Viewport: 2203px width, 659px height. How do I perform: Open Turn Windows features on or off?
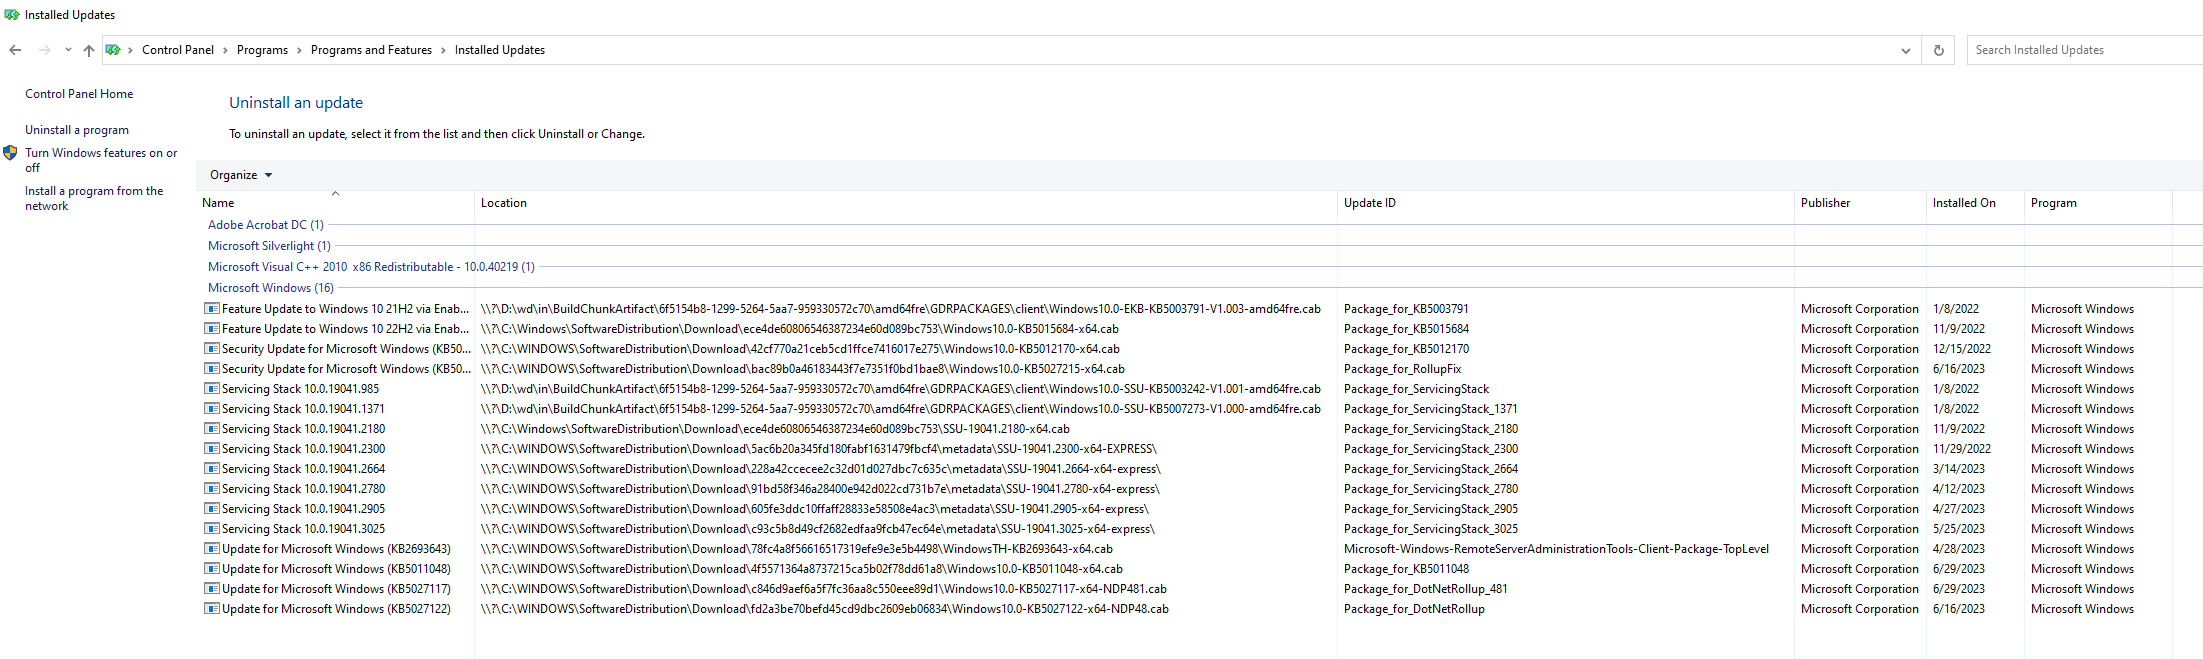(x=101, y=160)
